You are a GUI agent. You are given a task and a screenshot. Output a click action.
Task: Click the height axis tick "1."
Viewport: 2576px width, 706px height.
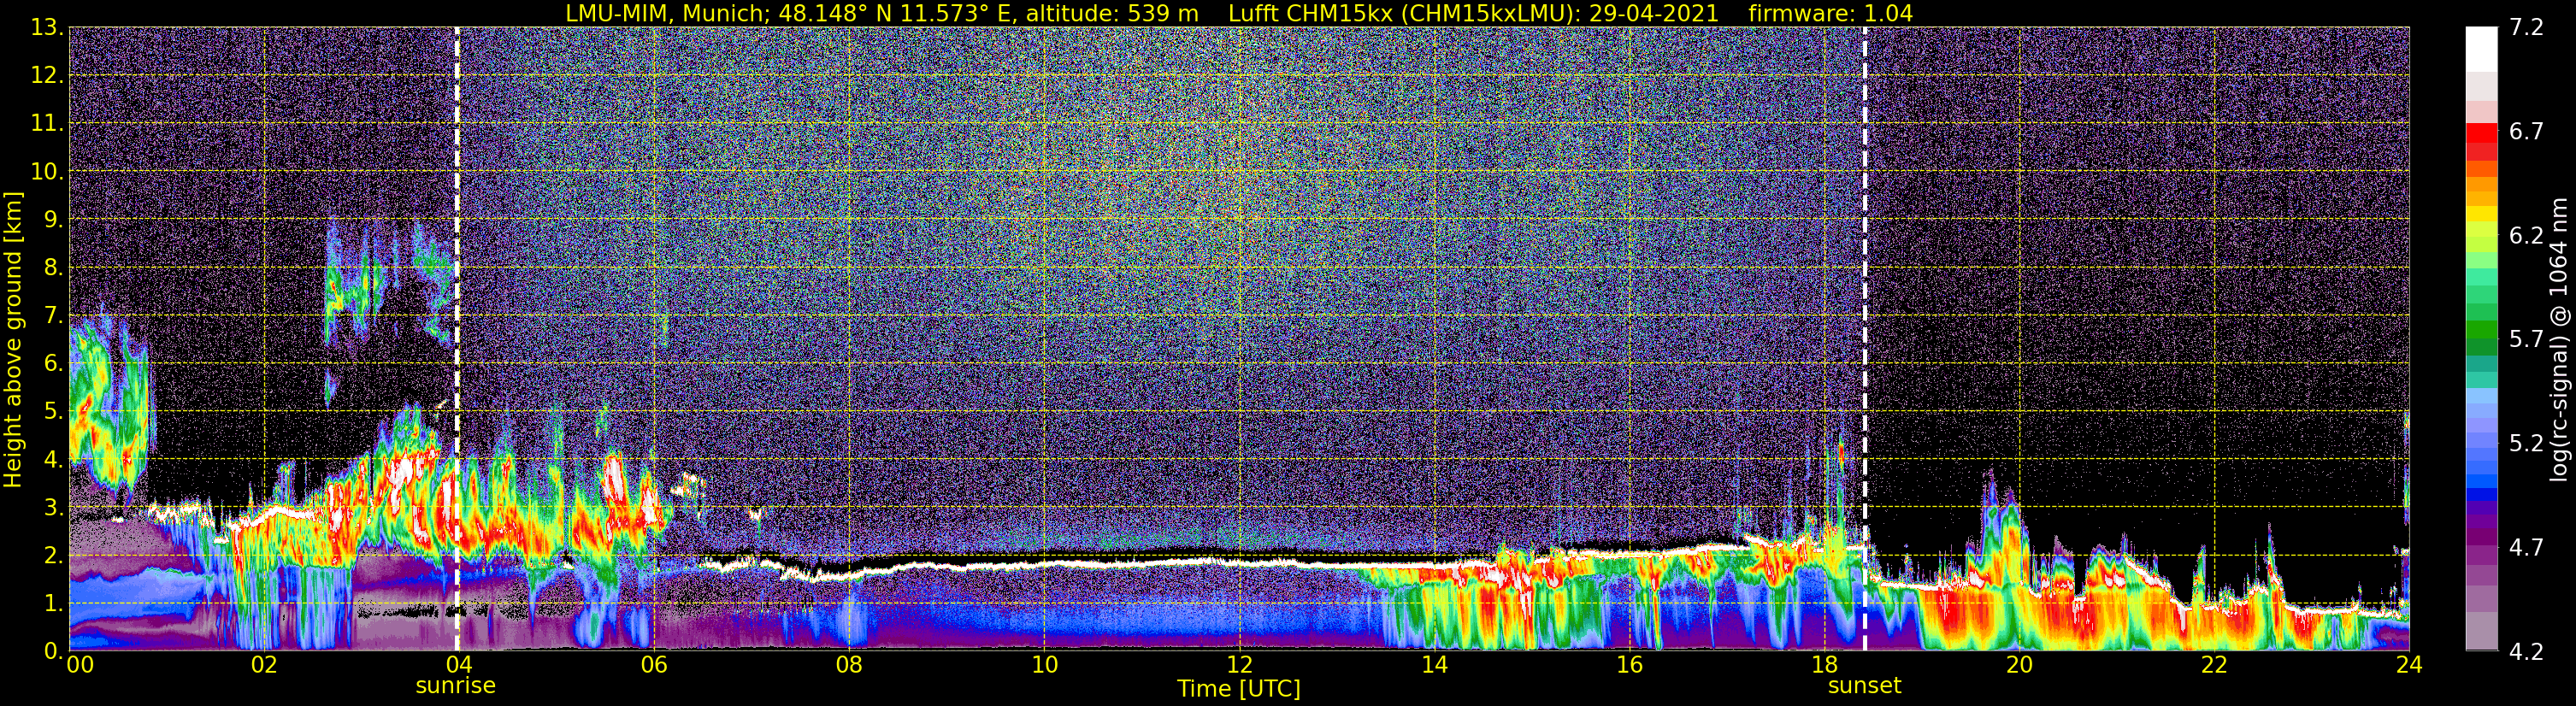click(x=53, y=604)
